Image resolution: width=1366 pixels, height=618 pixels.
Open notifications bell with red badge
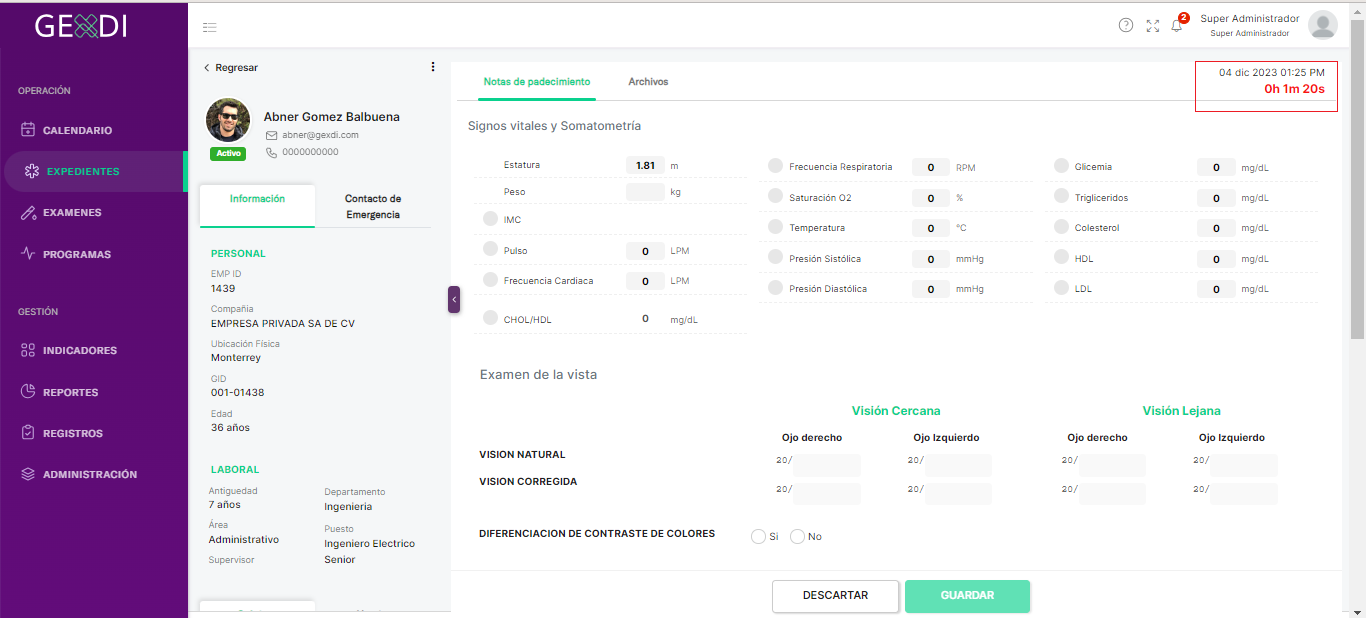click(x=1177, y=25)
